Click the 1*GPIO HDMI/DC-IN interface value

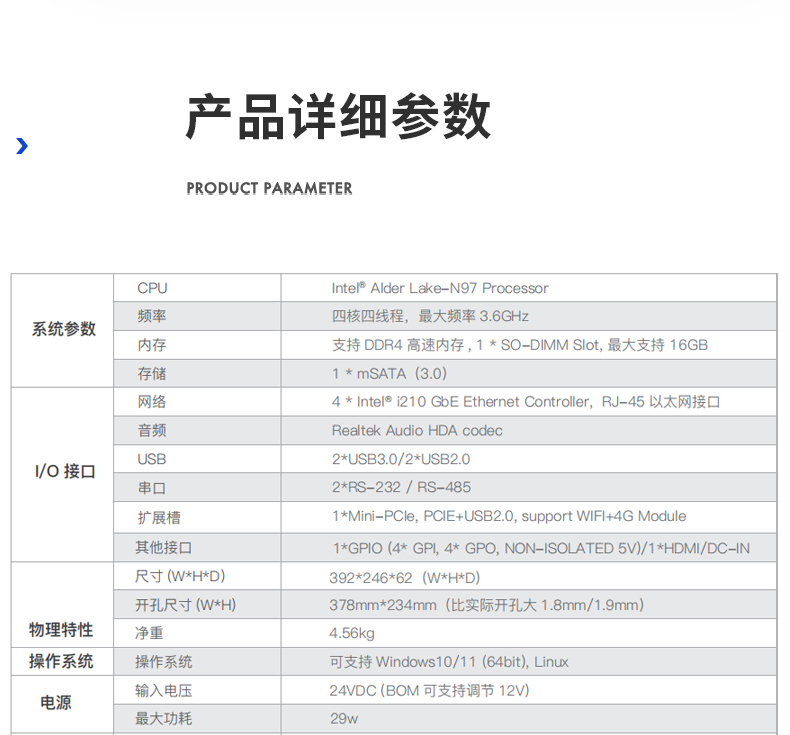click(540, 548)
